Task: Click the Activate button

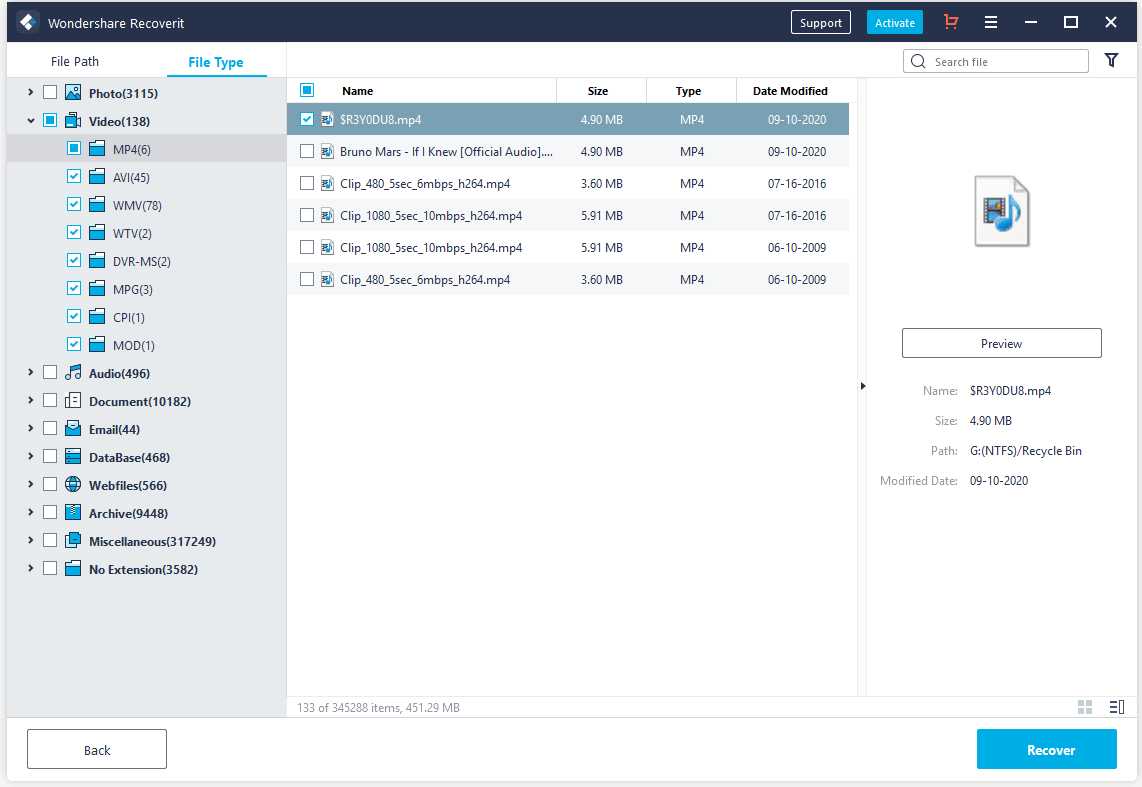Action: pyautogui.click(x=894, y=23)
